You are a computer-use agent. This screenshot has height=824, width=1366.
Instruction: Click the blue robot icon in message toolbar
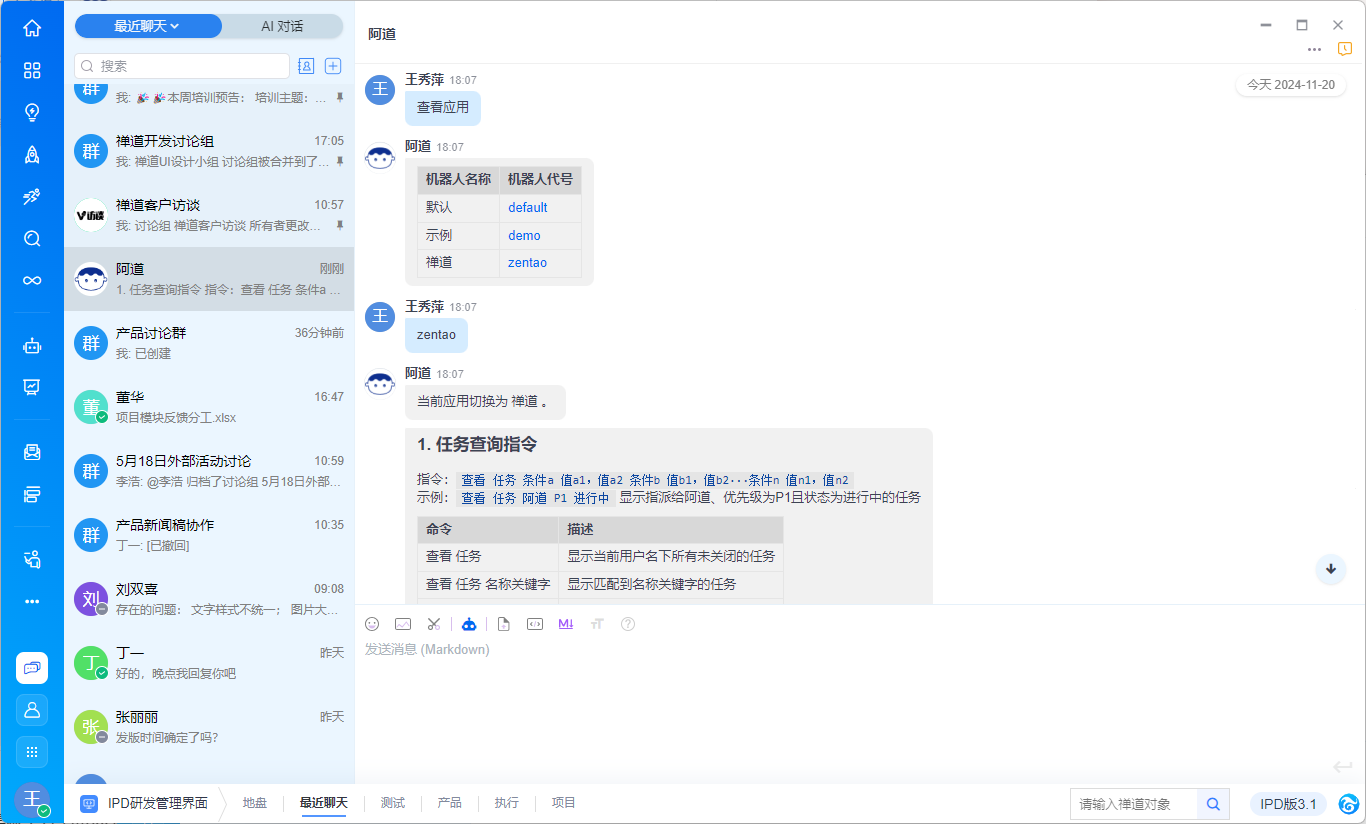[x=469, y=624]
